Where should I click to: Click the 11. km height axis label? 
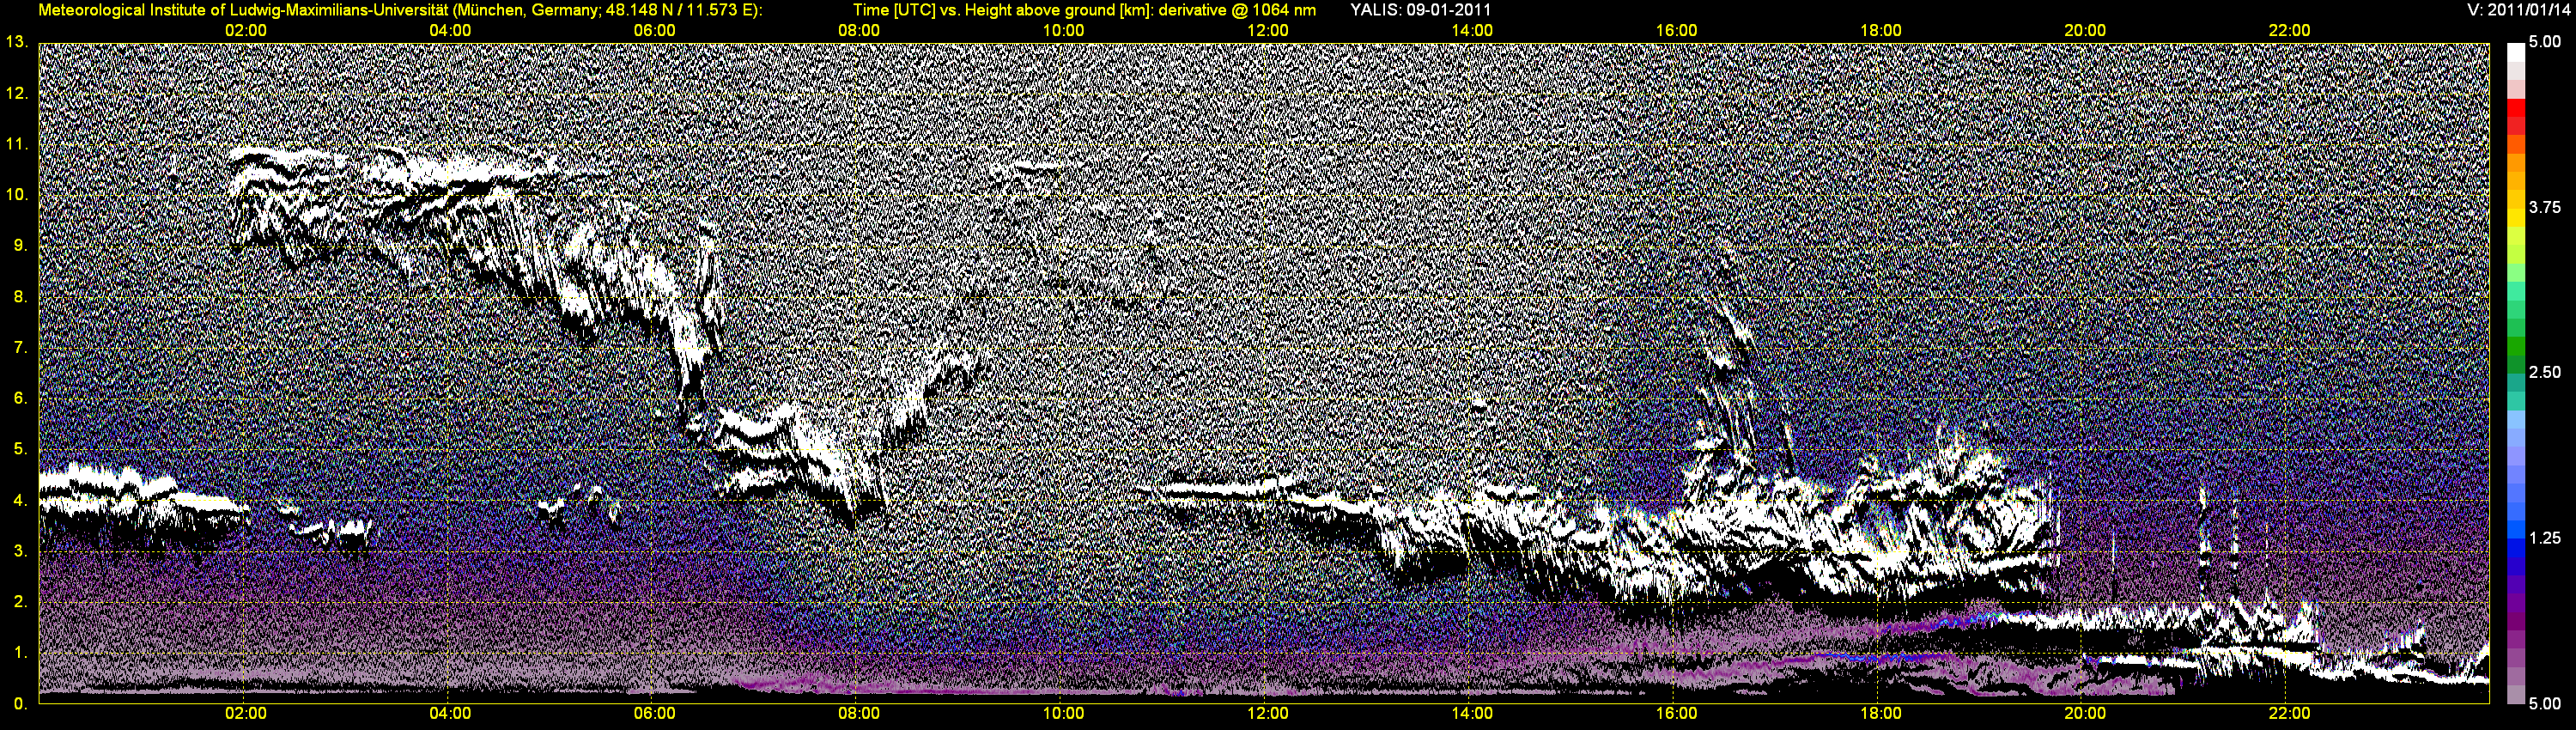pyautogui.click(x=16, y=144)
